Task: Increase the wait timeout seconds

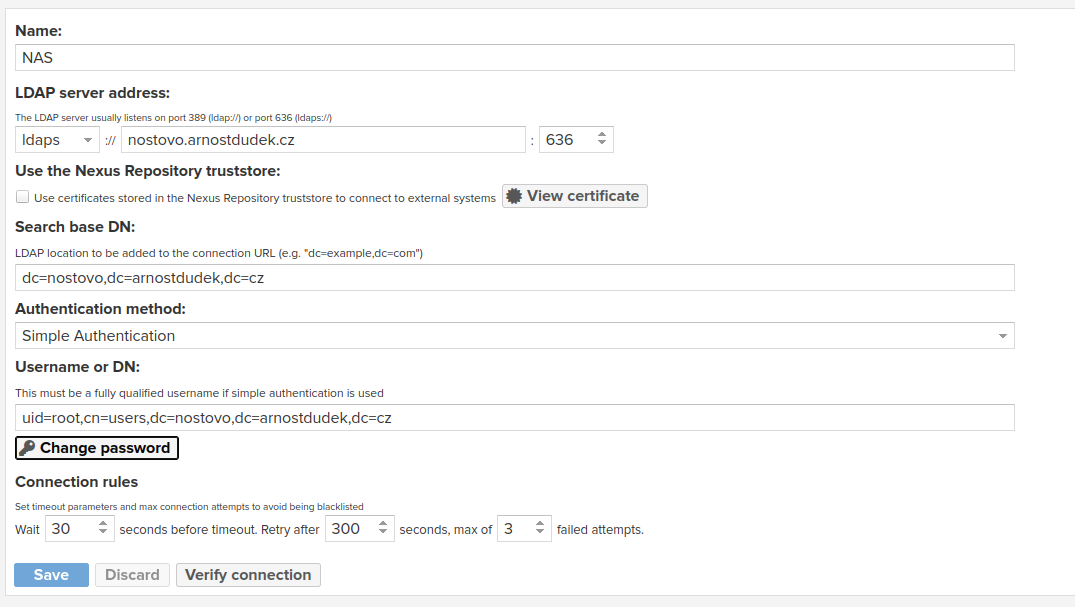Action: pyautogui.click(x=103, y=524)
